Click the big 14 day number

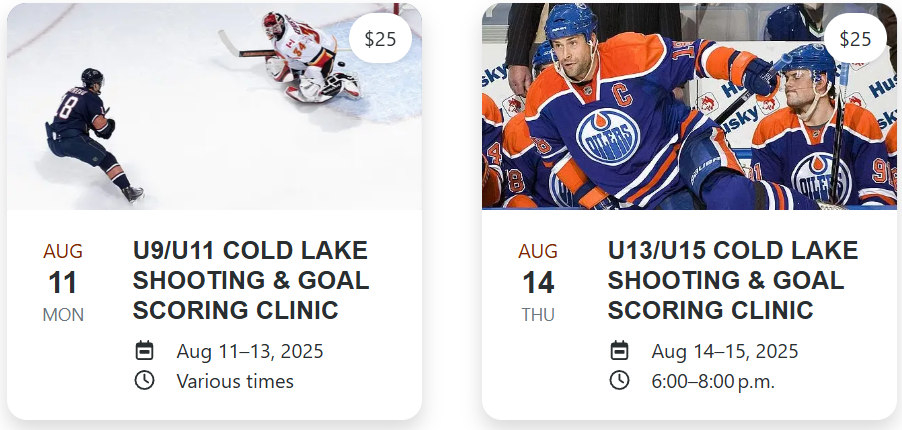pos(538,283)
